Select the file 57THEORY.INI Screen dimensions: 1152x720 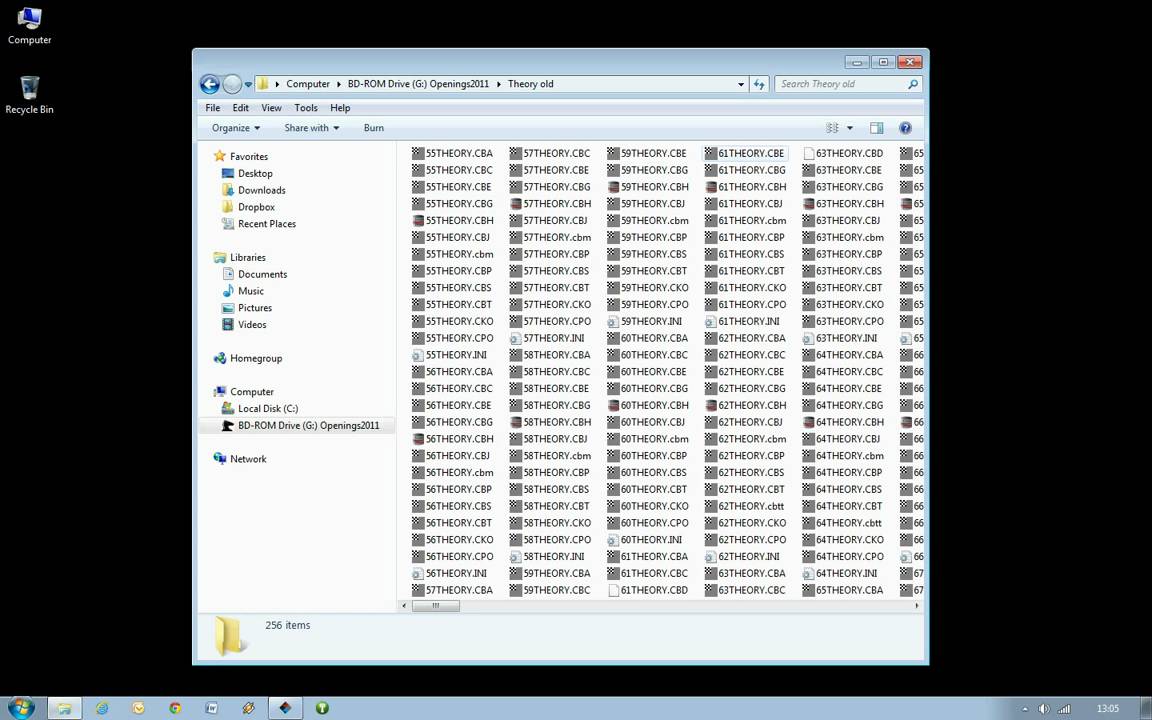(547, 338)
